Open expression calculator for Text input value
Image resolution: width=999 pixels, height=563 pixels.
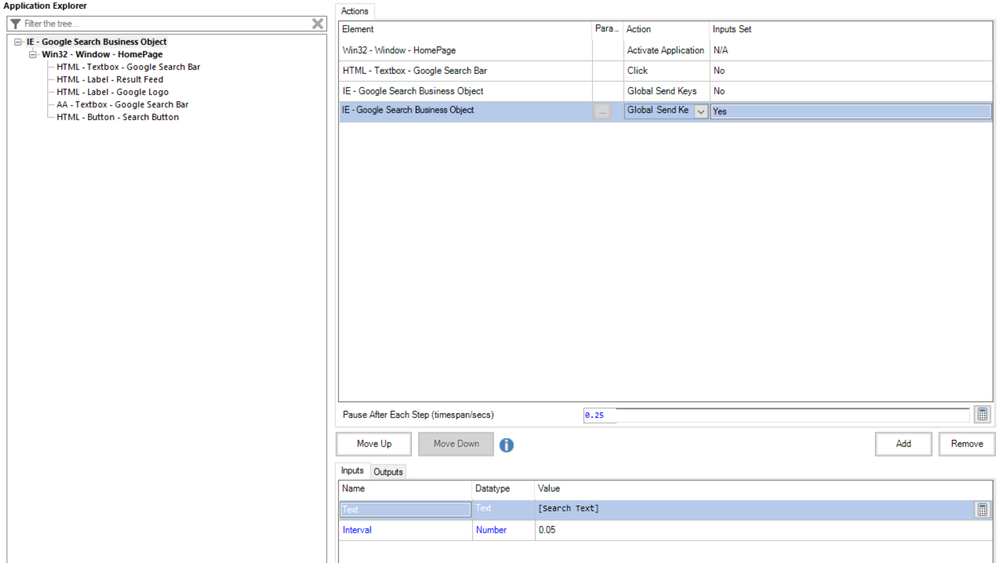point(982,510)
